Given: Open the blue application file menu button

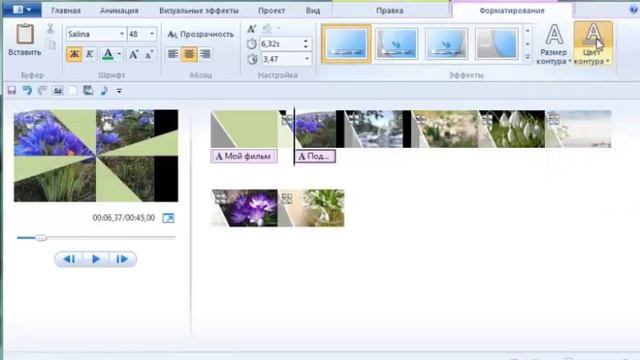Looking at the screenshot, I should pos(22,9).
